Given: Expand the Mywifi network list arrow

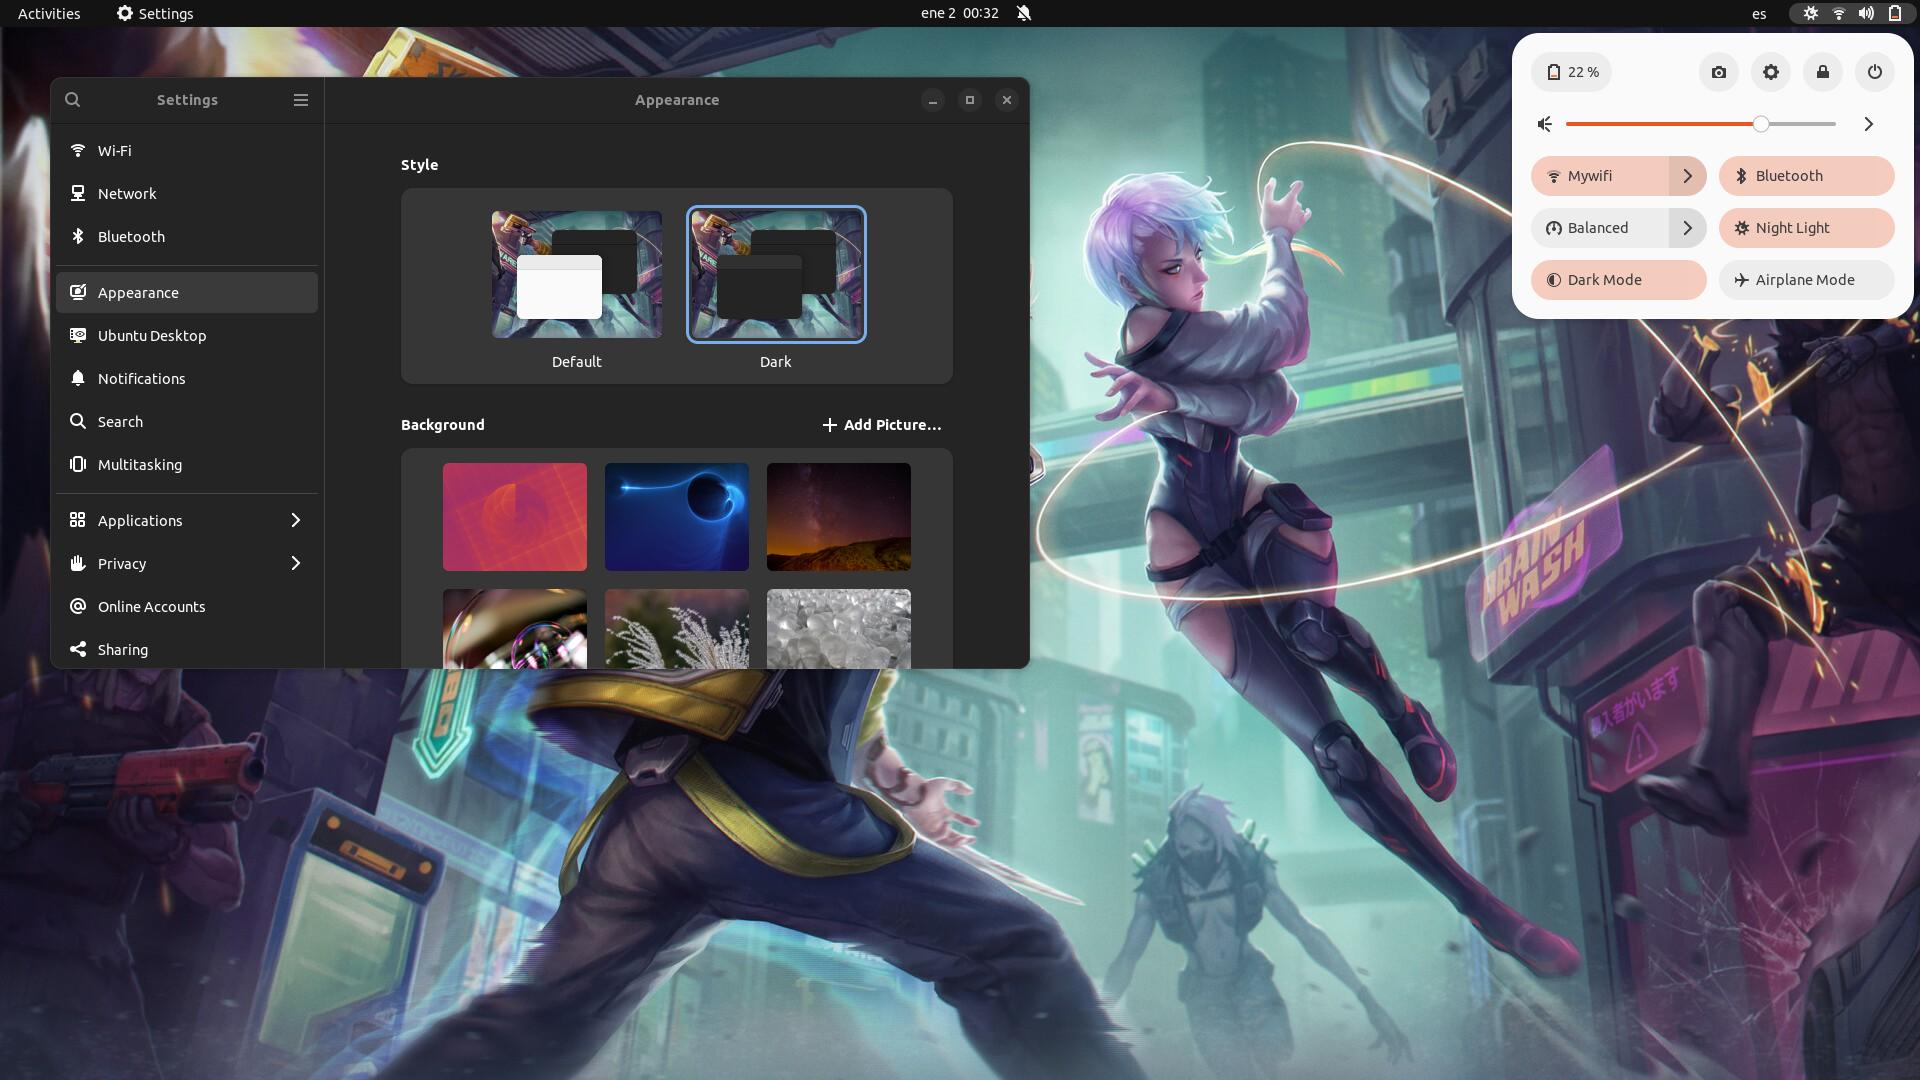Looking at the screenshot, I should (1688, 176).
